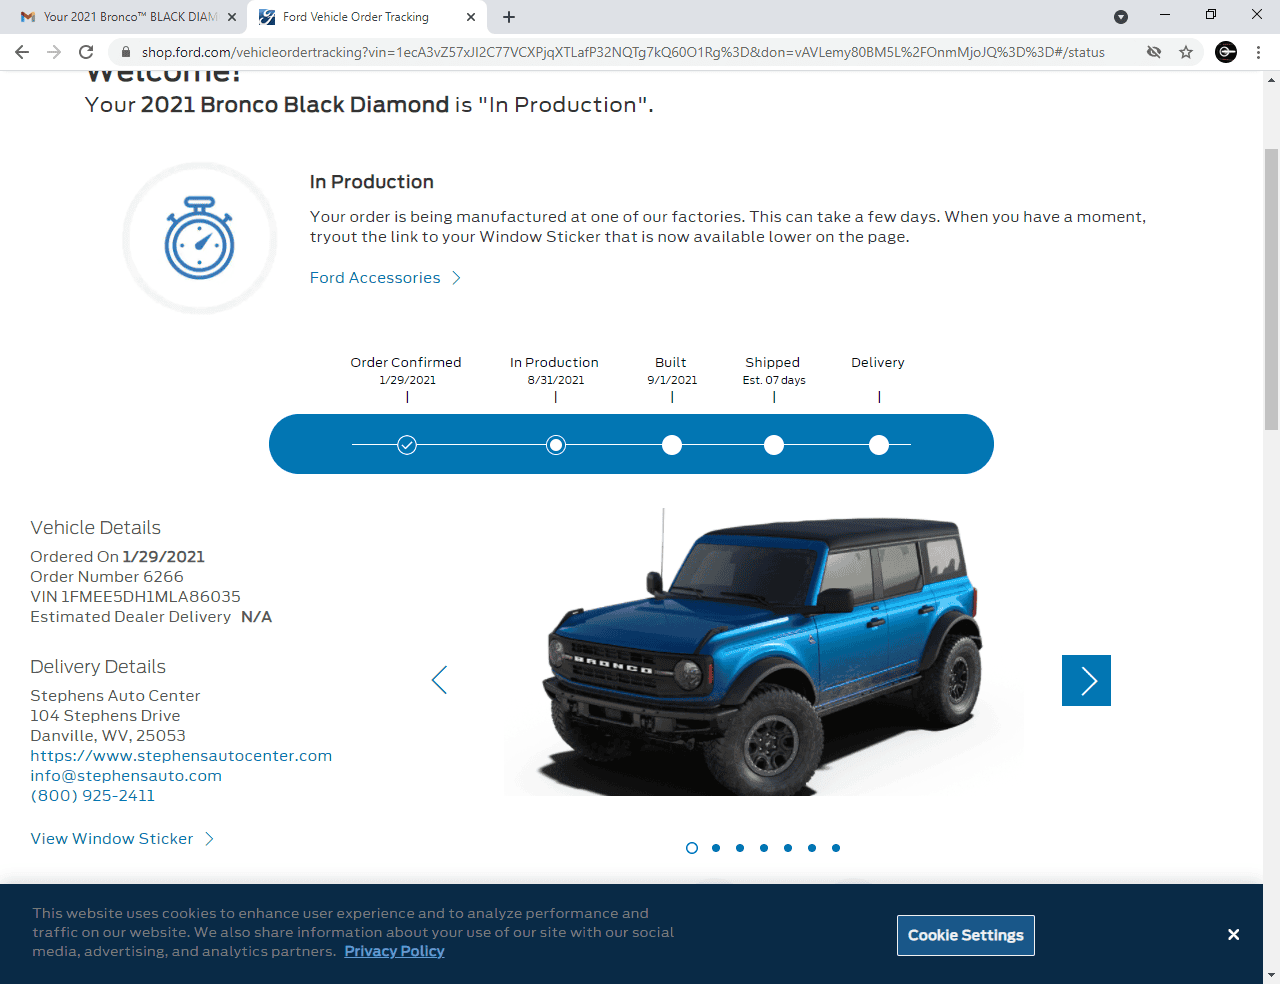Restore down the Chrome window
Screen dimensions: 1280x984
(x=1211, y=15)
